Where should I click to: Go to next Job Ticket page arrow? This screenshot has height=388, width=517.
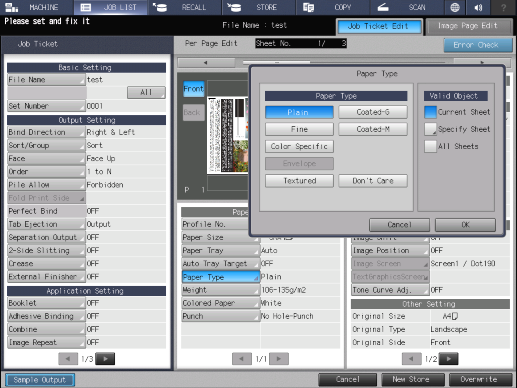tap(105, 359)
